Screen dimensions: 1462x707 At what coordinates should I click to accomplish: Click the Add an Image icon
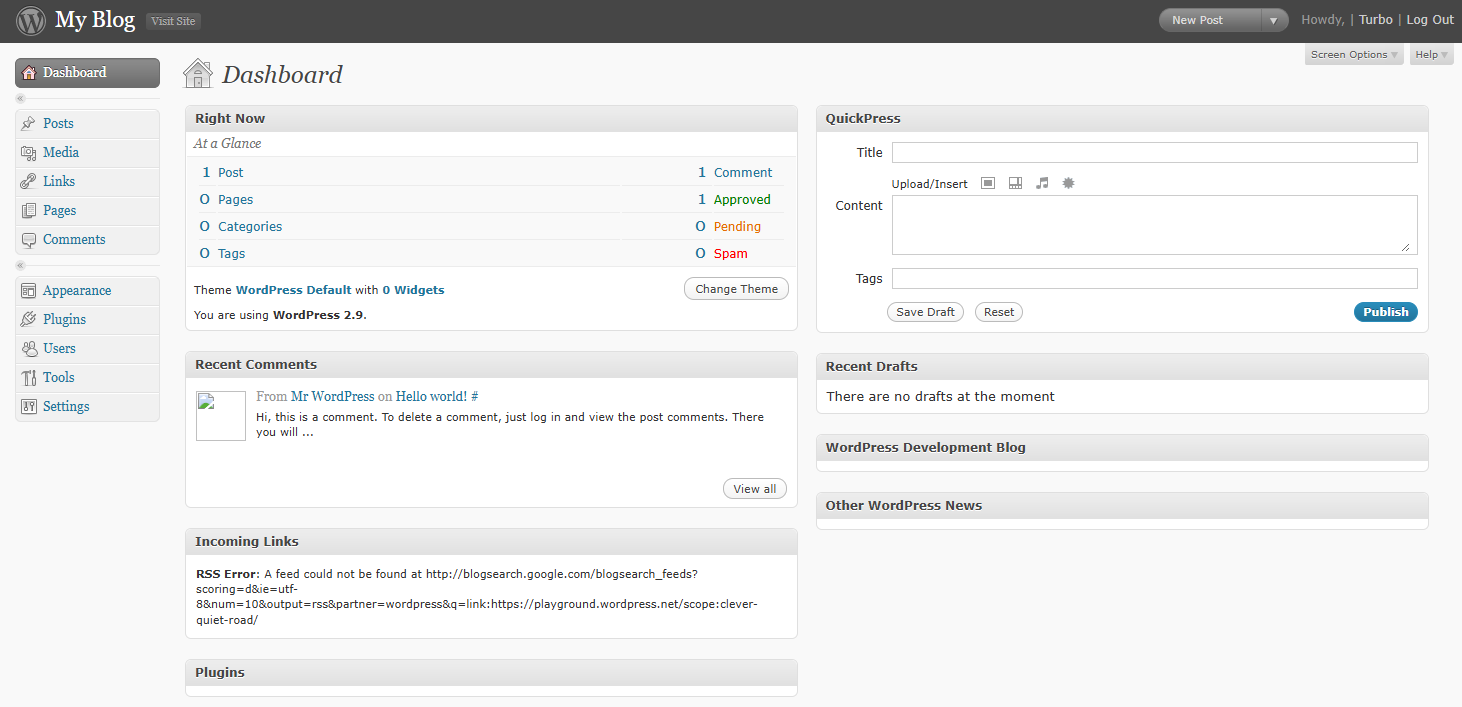(x=988, y=183)
